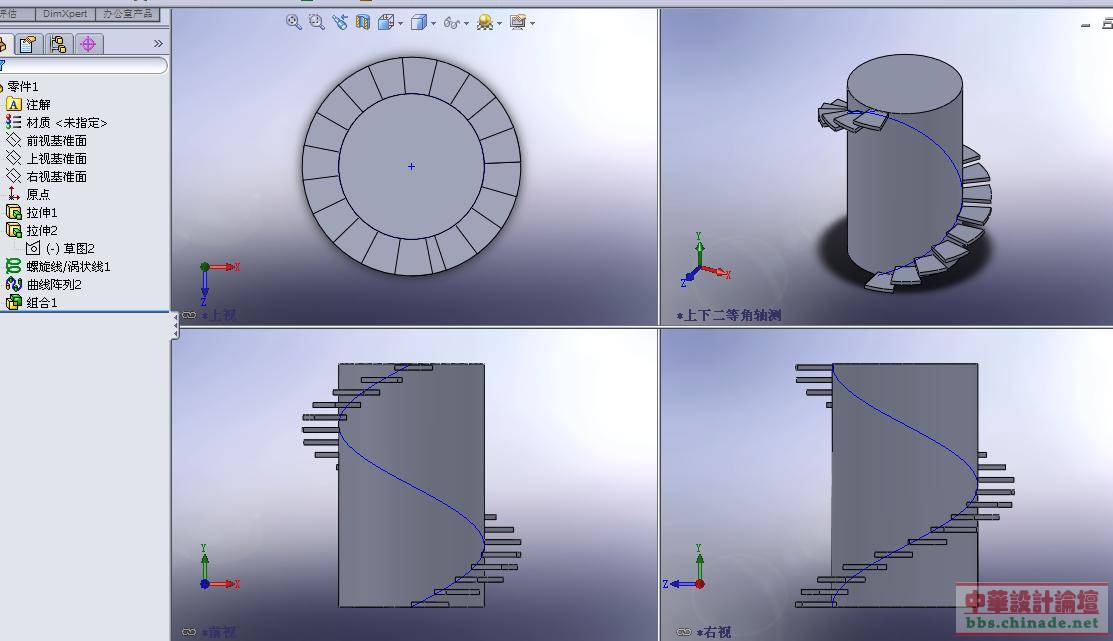Open the PropertyManager tab icon

[x=28, y=44]
